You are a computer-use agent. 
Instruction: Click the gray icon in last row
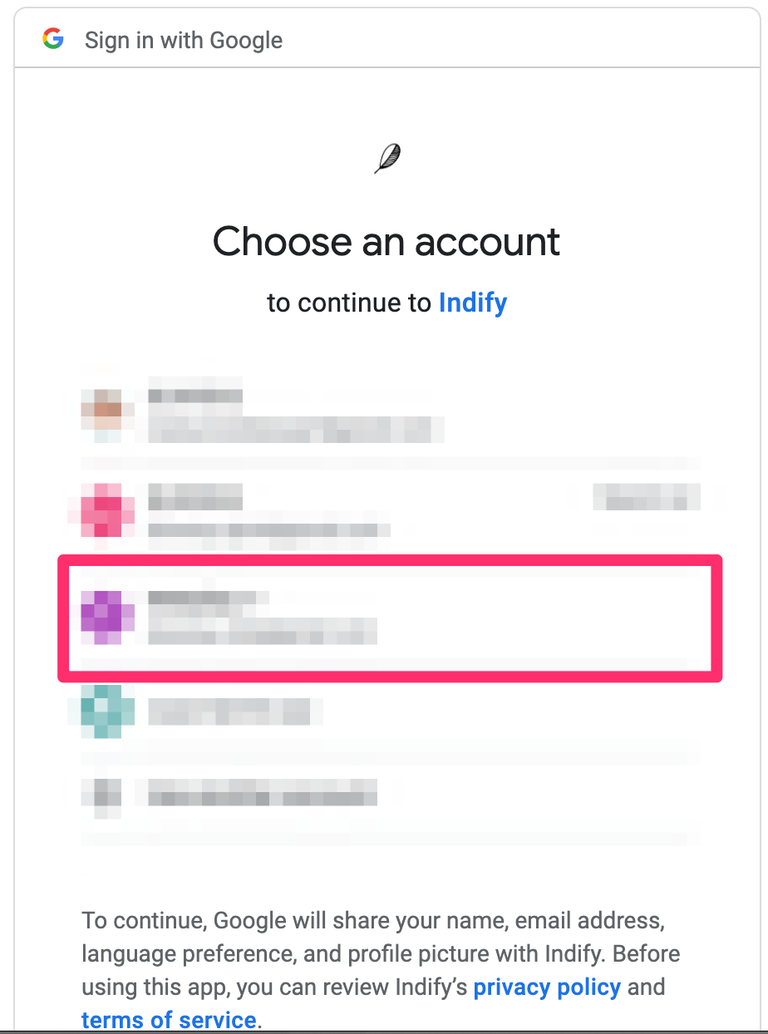[x=102, y=799]
